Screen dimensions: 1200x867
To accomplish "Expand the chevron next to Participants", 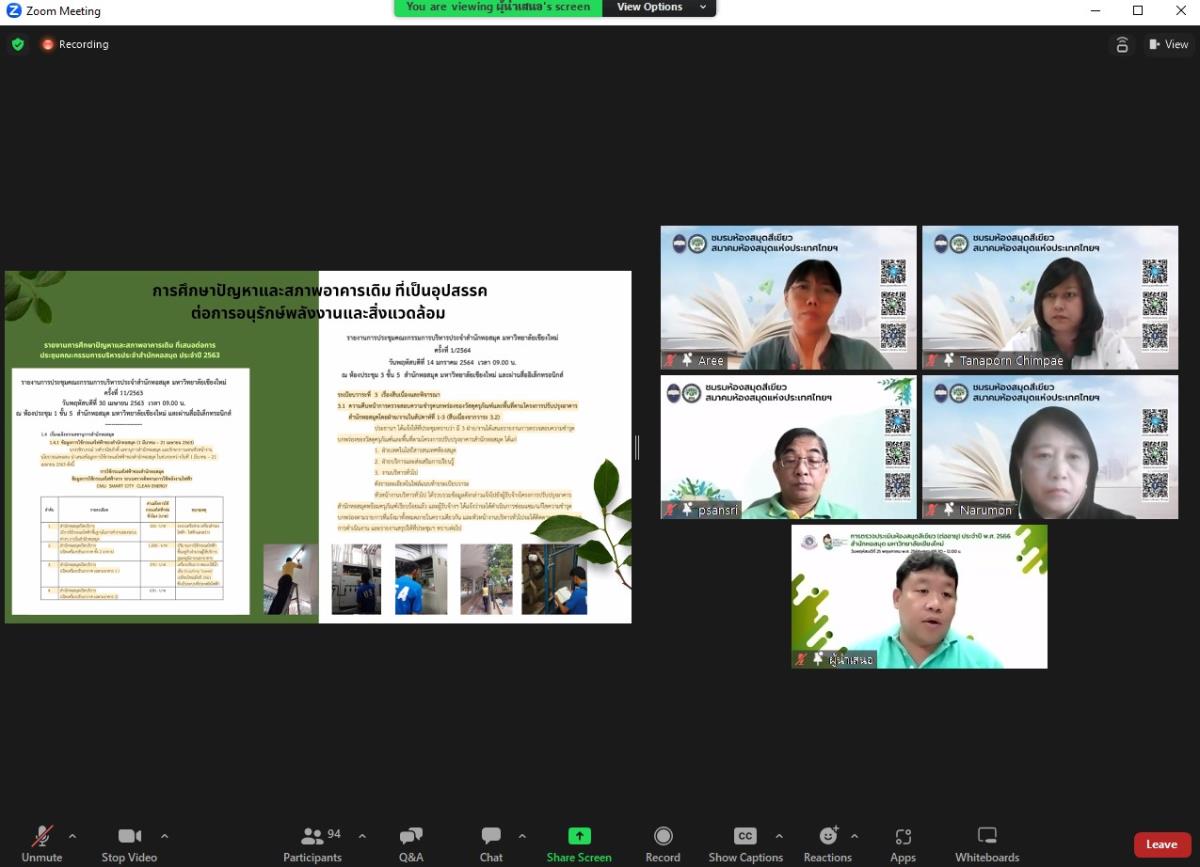I will pos(362,836).
